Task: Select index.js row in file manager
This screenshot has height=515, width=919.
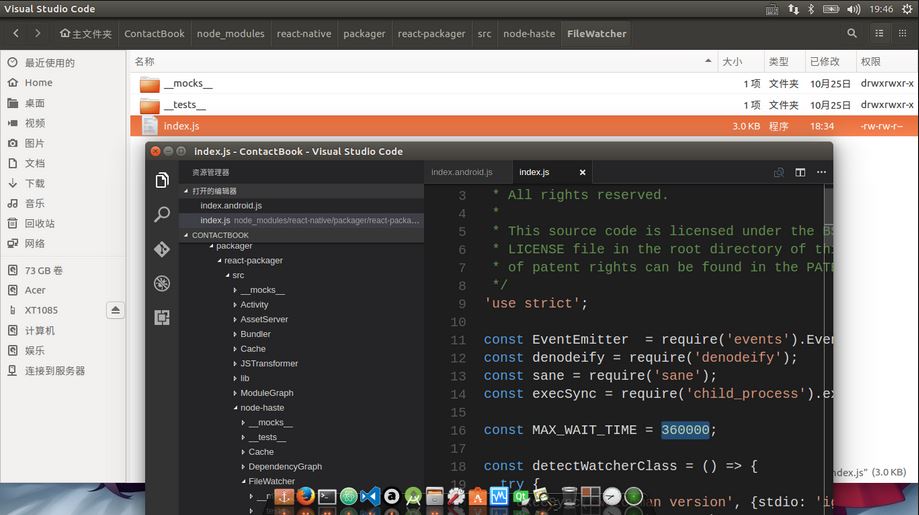Action: pyautogui.click(x=524, y=126)
